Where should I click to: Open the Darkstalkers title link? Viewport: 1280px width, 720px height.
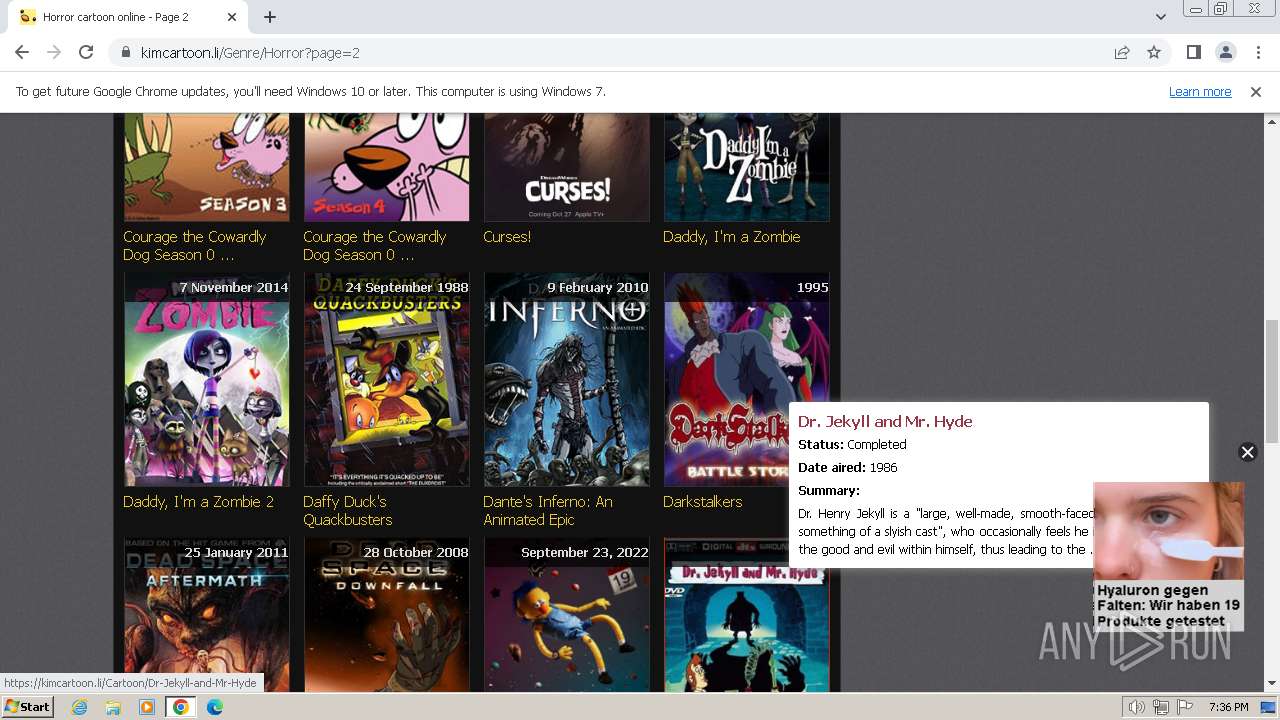[x=702, y=502]
